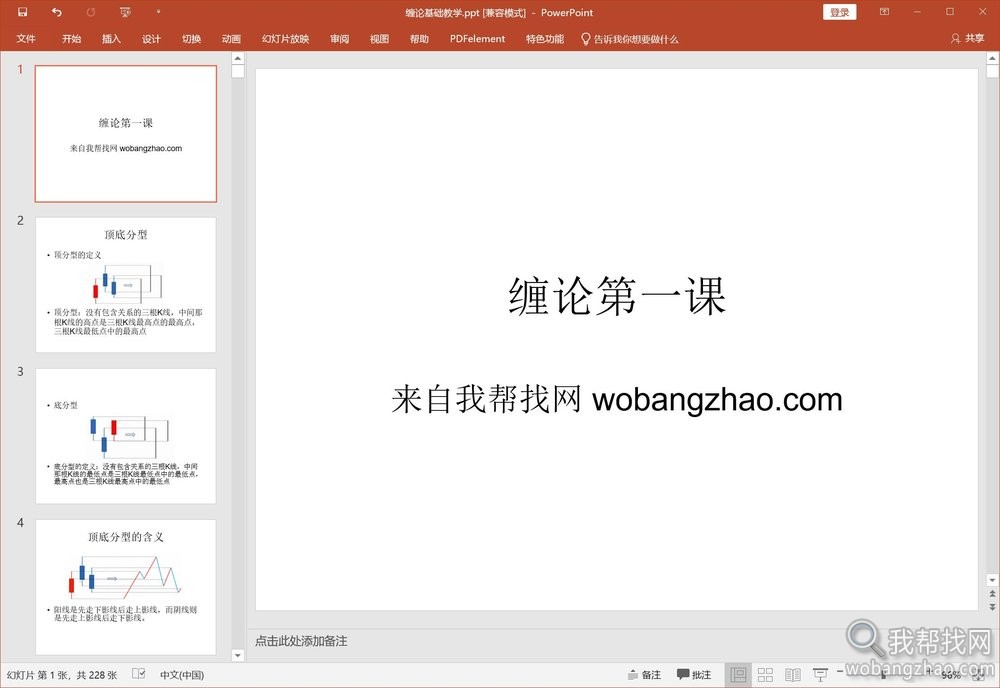Open the 幻灯片放映 ribbon tab
The width and height of the screenshot is (1000, 688).
[x=285, y=39]
